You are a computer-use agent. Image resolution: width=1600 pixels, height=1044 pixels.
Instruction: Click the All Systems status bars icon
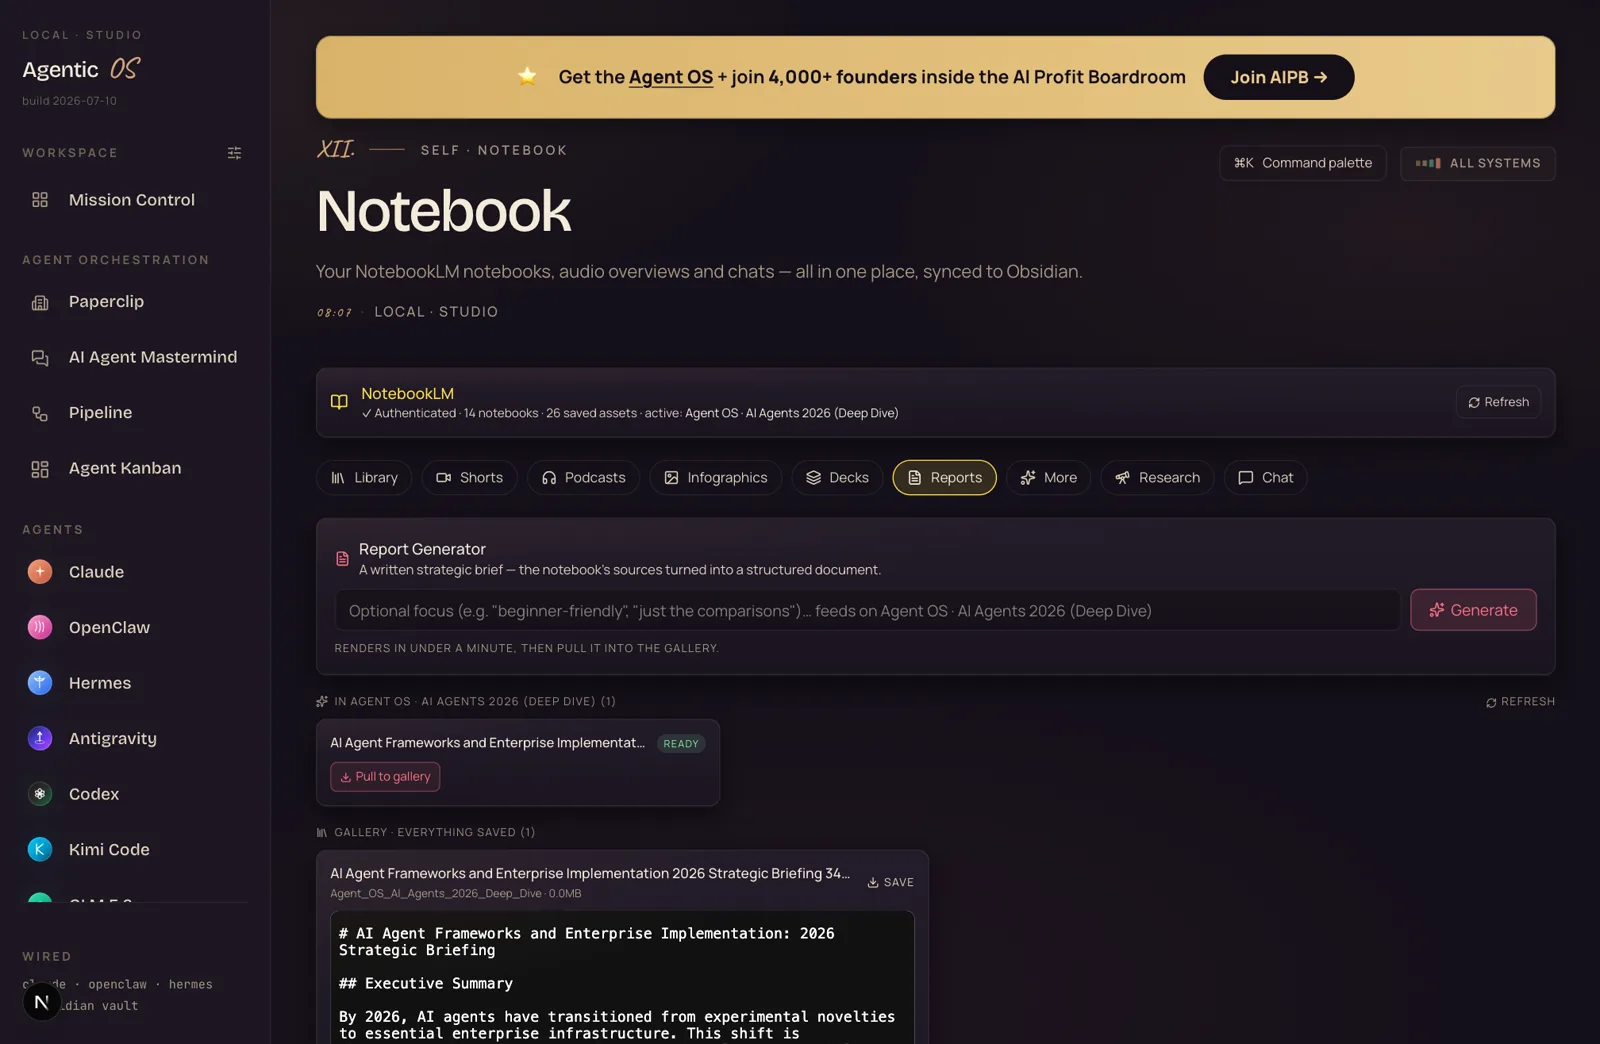[x=1427, y=163]
